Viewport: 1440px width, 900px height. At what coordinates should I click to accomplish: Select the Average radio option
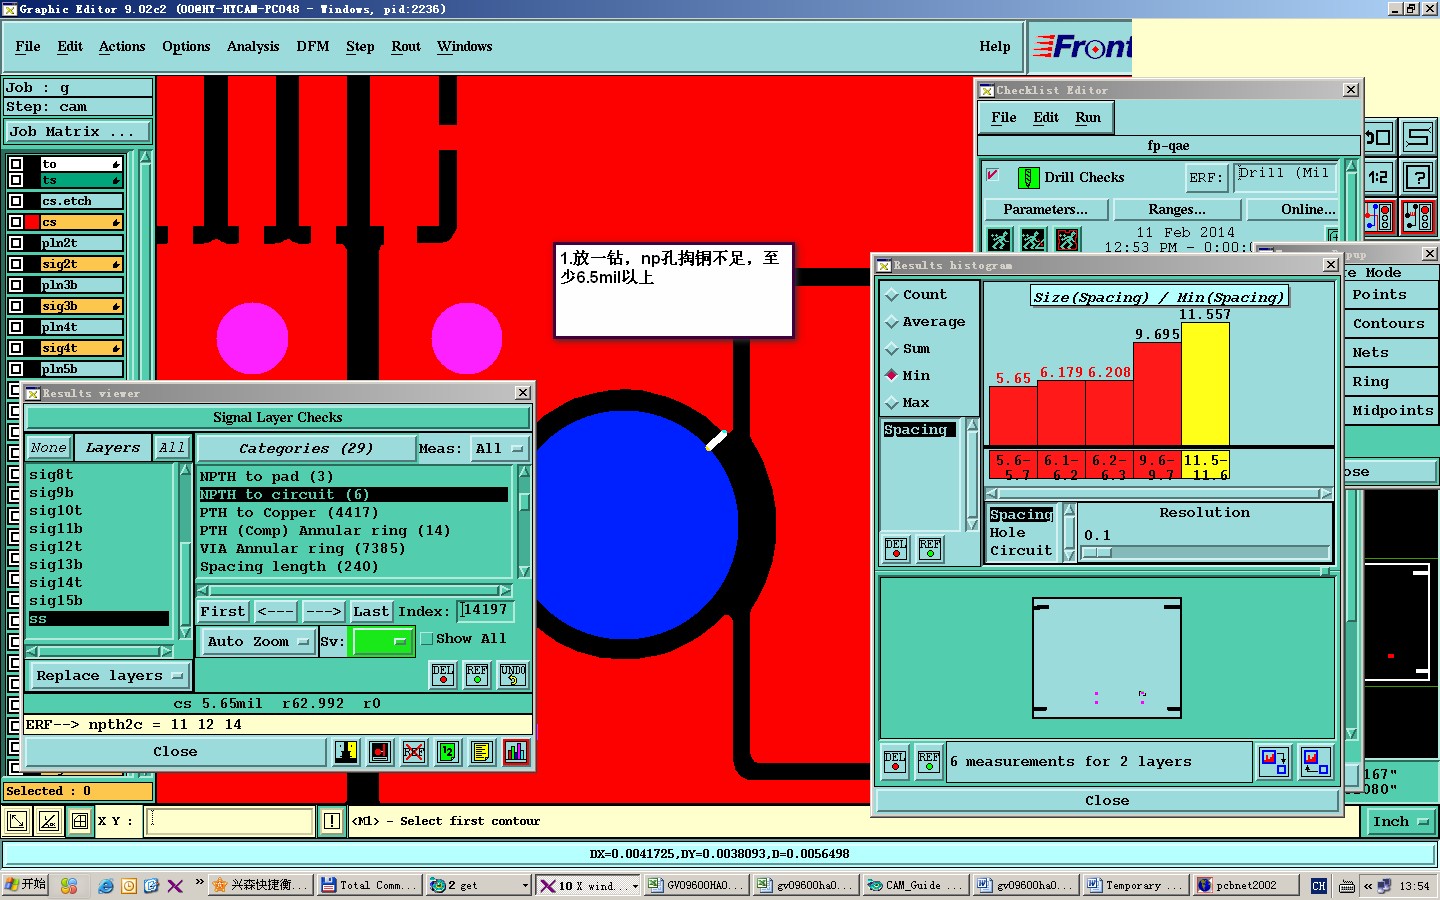[x=891, y=322]
